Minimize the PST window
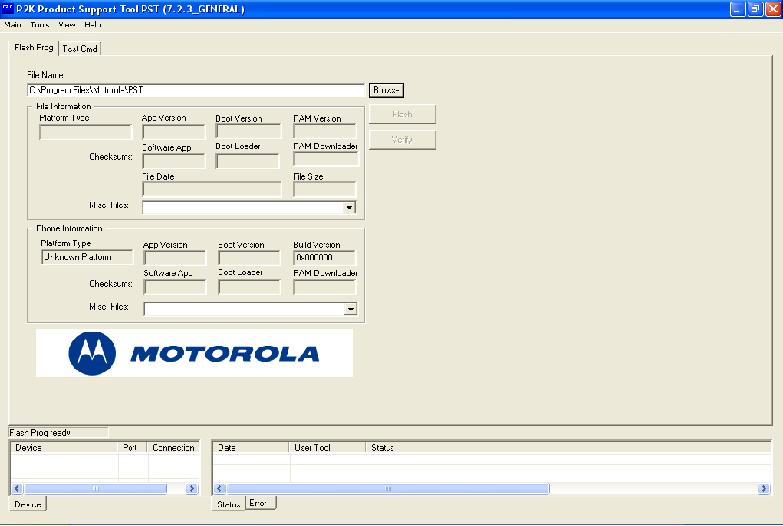 point(738,9)
